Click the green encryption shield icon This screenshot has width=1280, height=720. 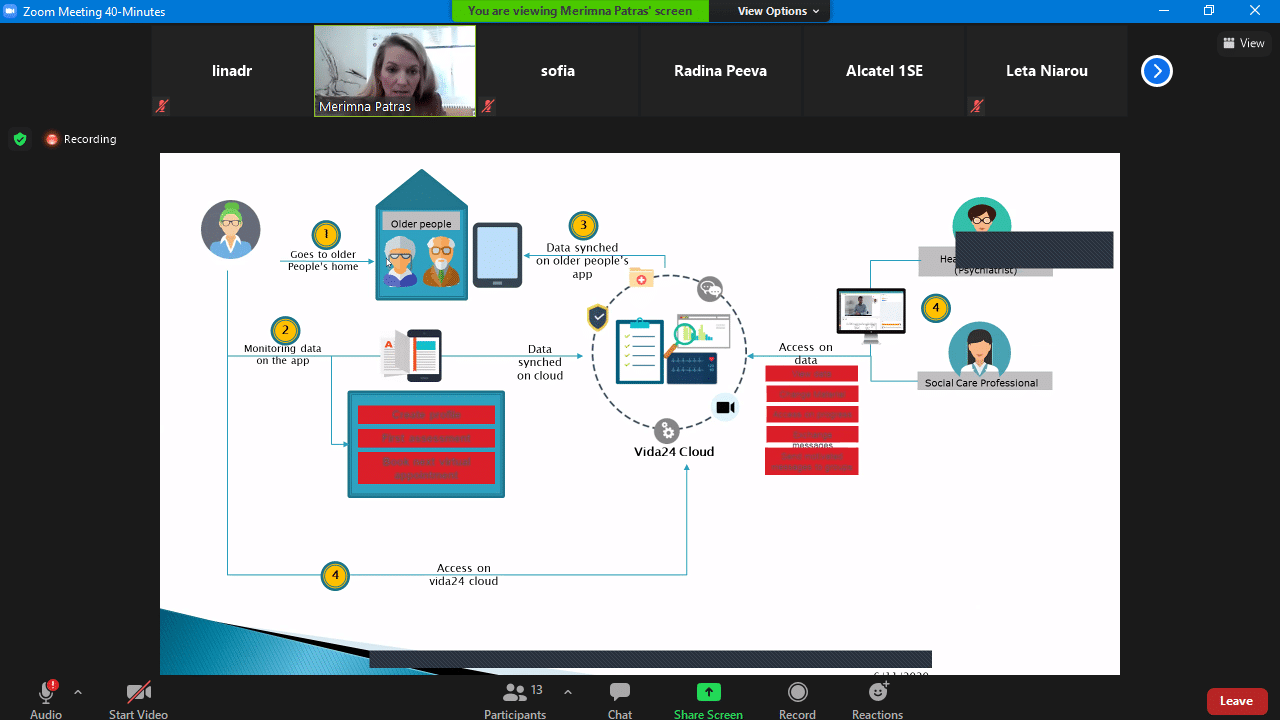20,139
